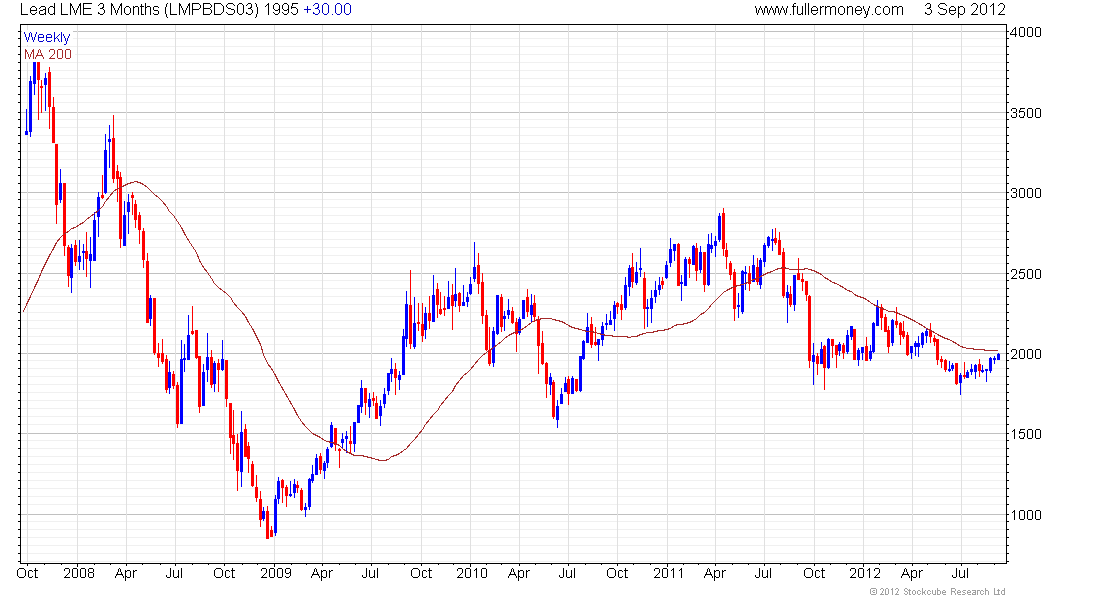Click the 2500 price axis label
The height and width of the screenshot is (600, 1100).
(x=1026, y=274)
